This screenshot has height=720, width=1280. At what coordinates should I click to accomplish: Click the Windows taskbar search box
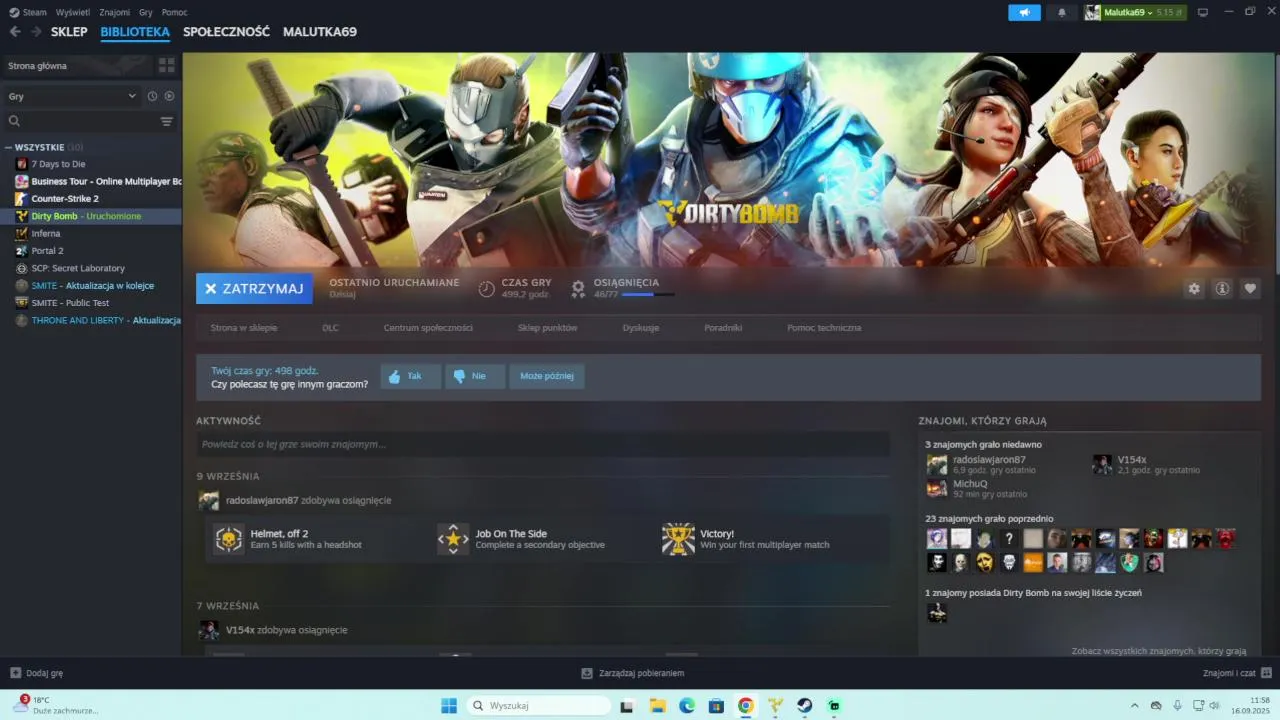click(538, 705)
